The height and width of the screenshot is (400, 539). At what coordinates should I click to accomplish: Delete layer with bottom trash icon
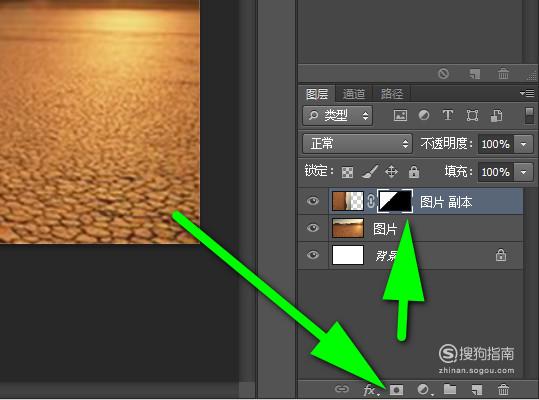point(503,390)
